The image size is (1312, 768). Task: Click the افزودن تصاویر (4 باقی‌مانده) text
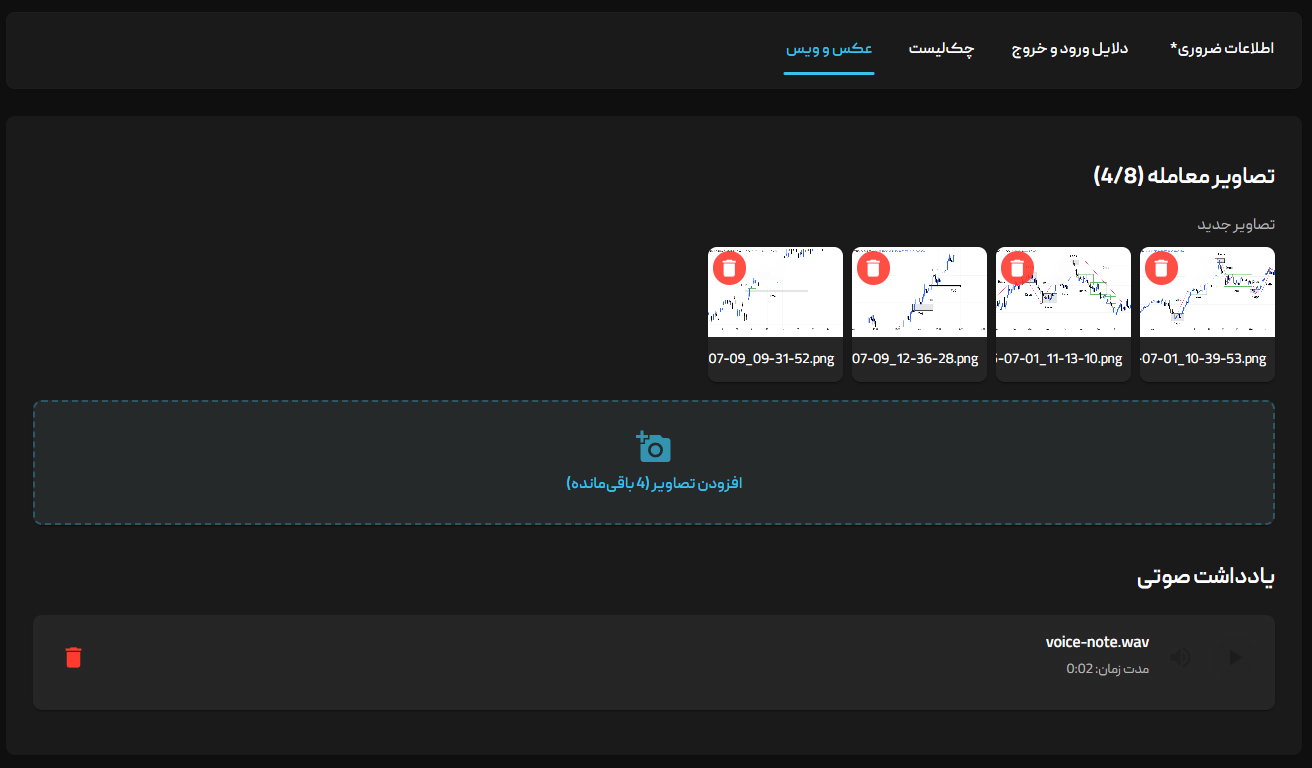[654, 484]
